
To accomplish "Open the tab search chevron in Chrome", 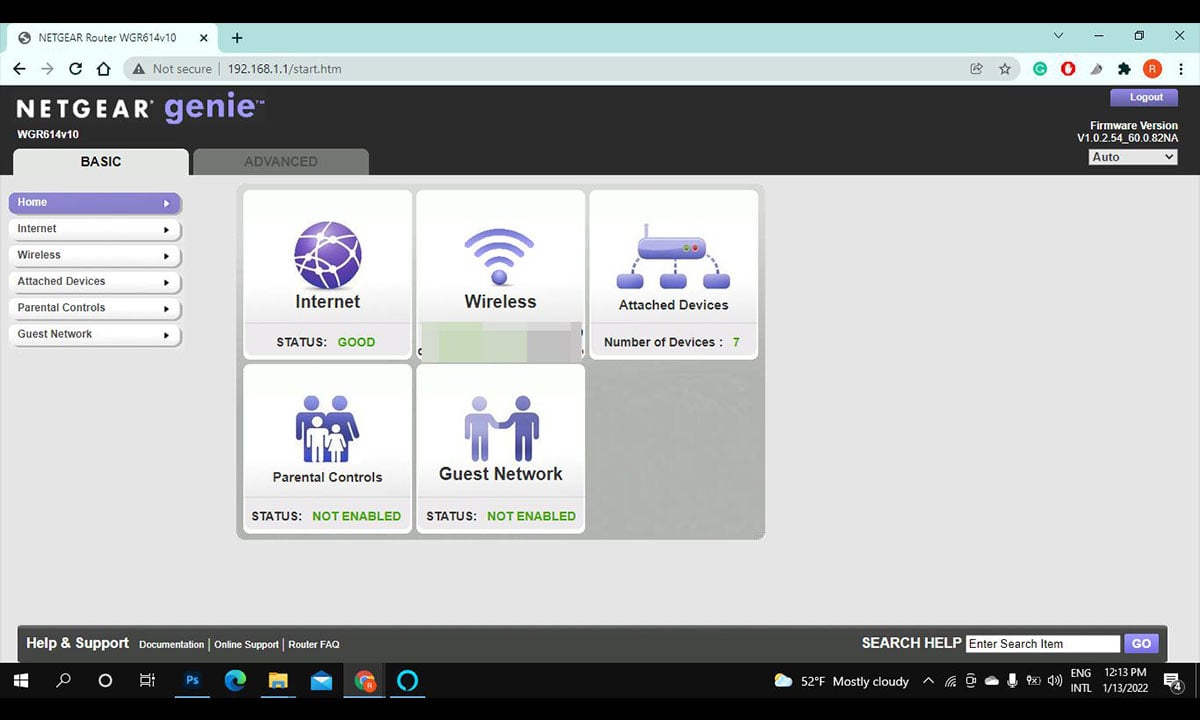I will coord(1059,36).
